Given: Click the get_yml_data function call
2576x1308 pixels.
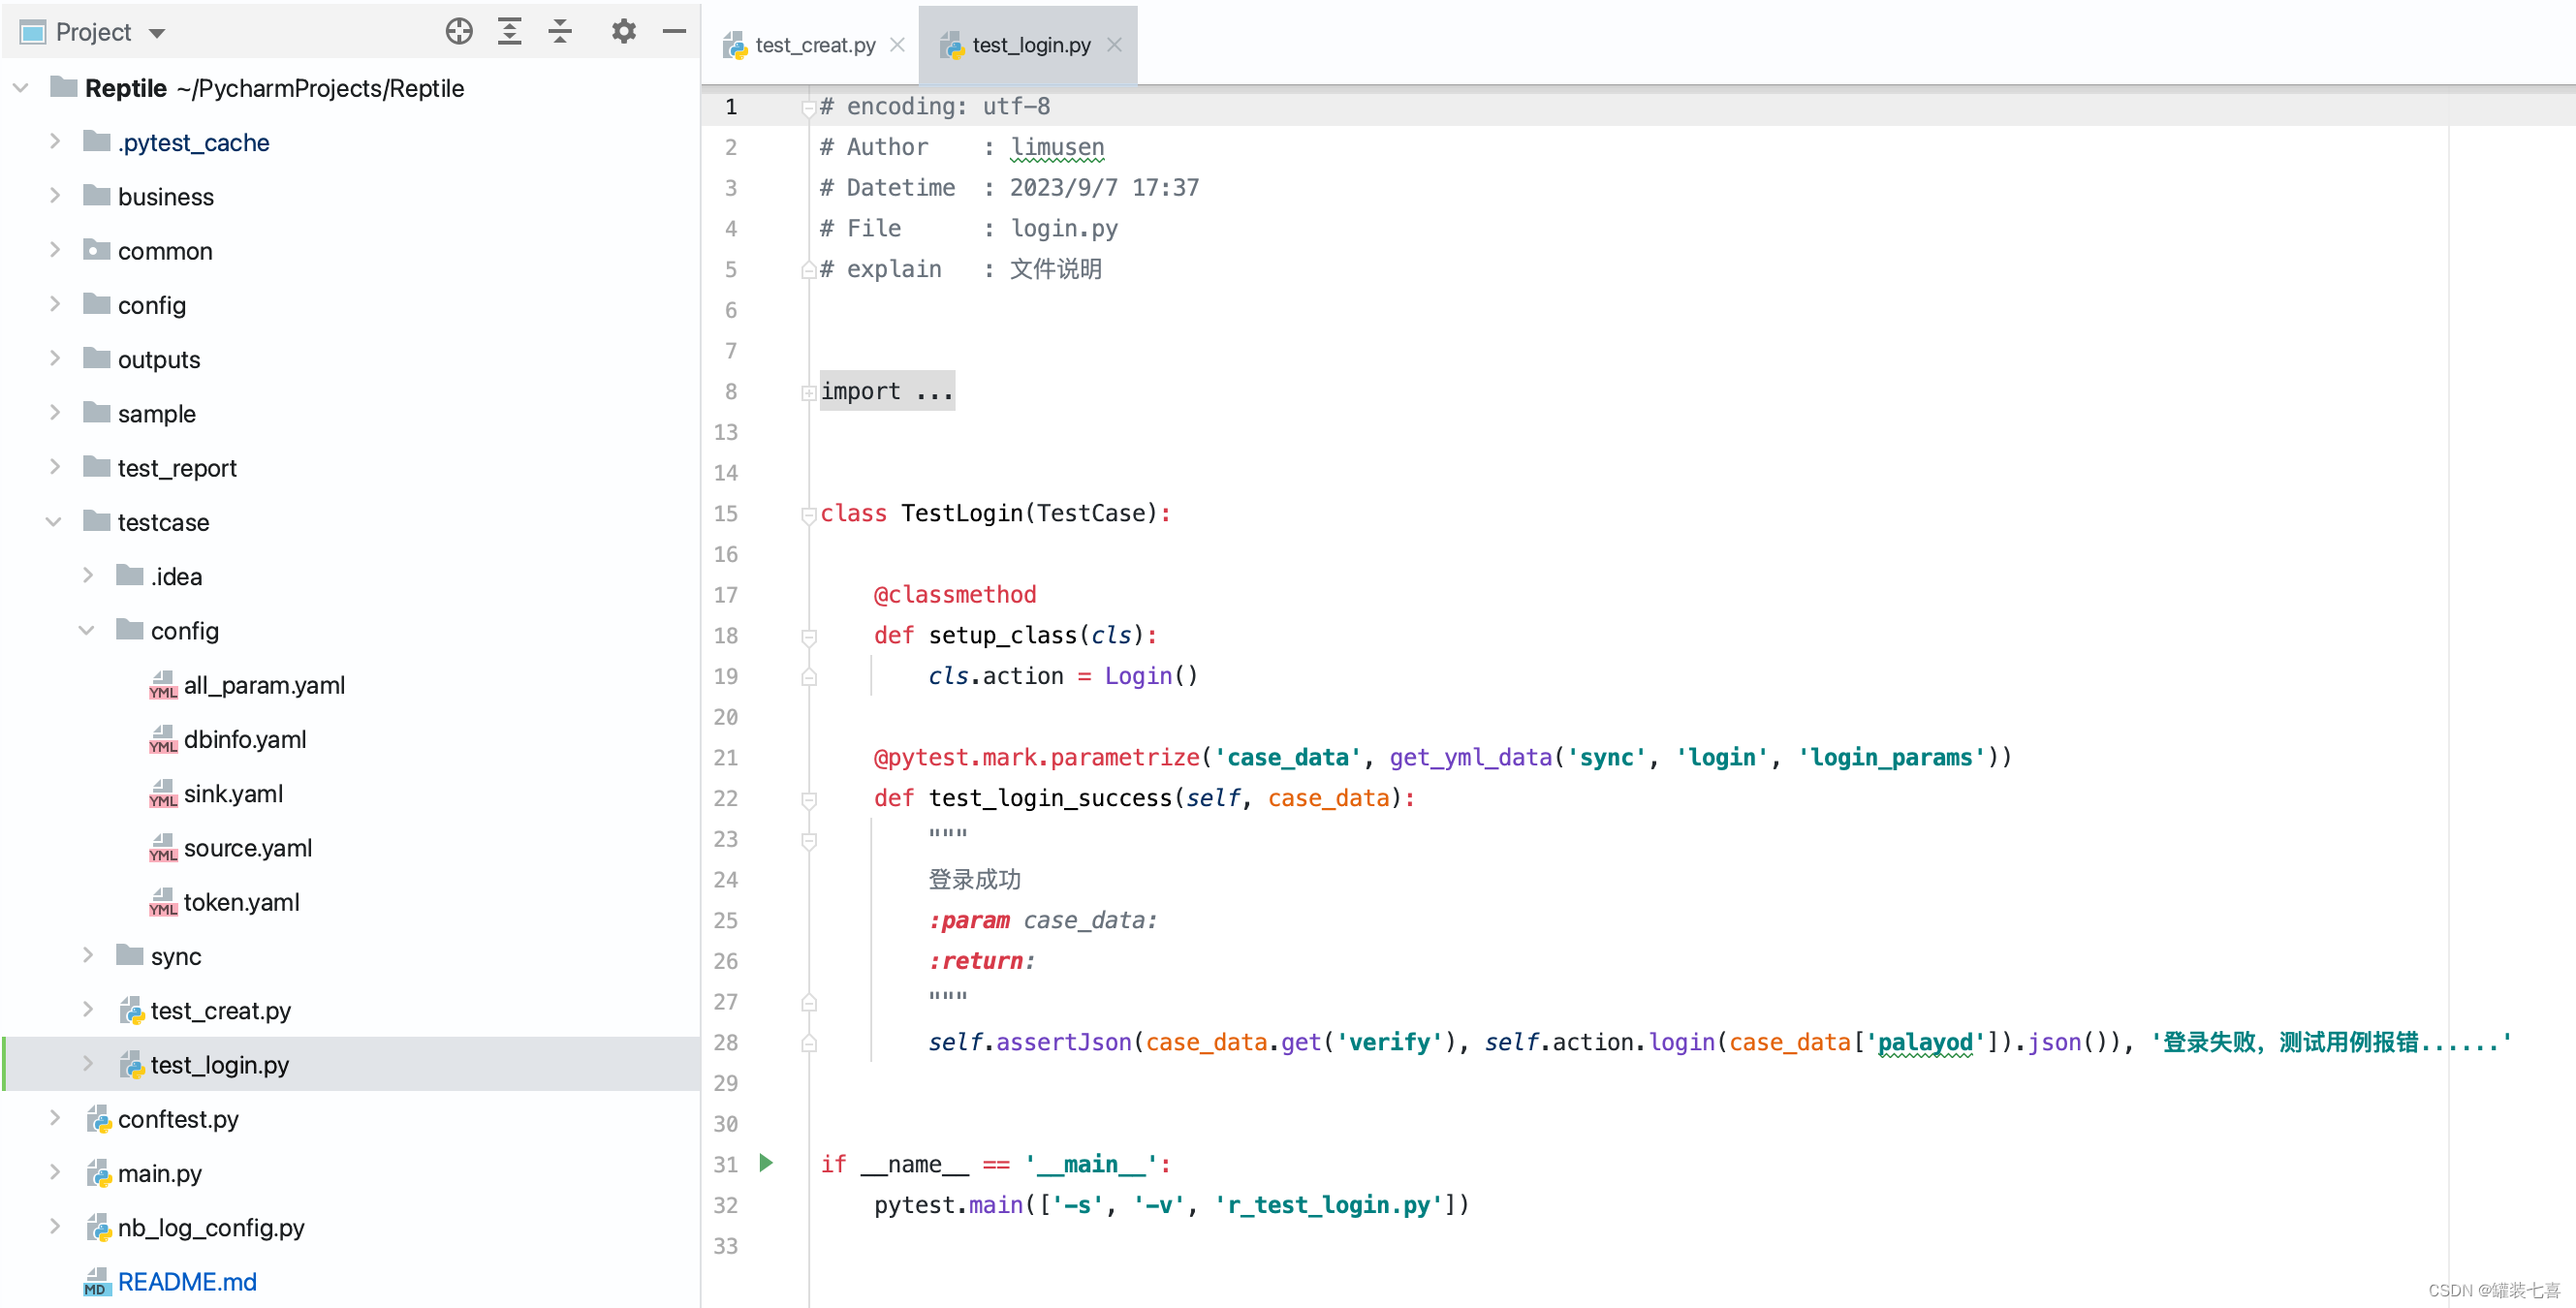Looking at the screenshot, I should coord(1470,757).
